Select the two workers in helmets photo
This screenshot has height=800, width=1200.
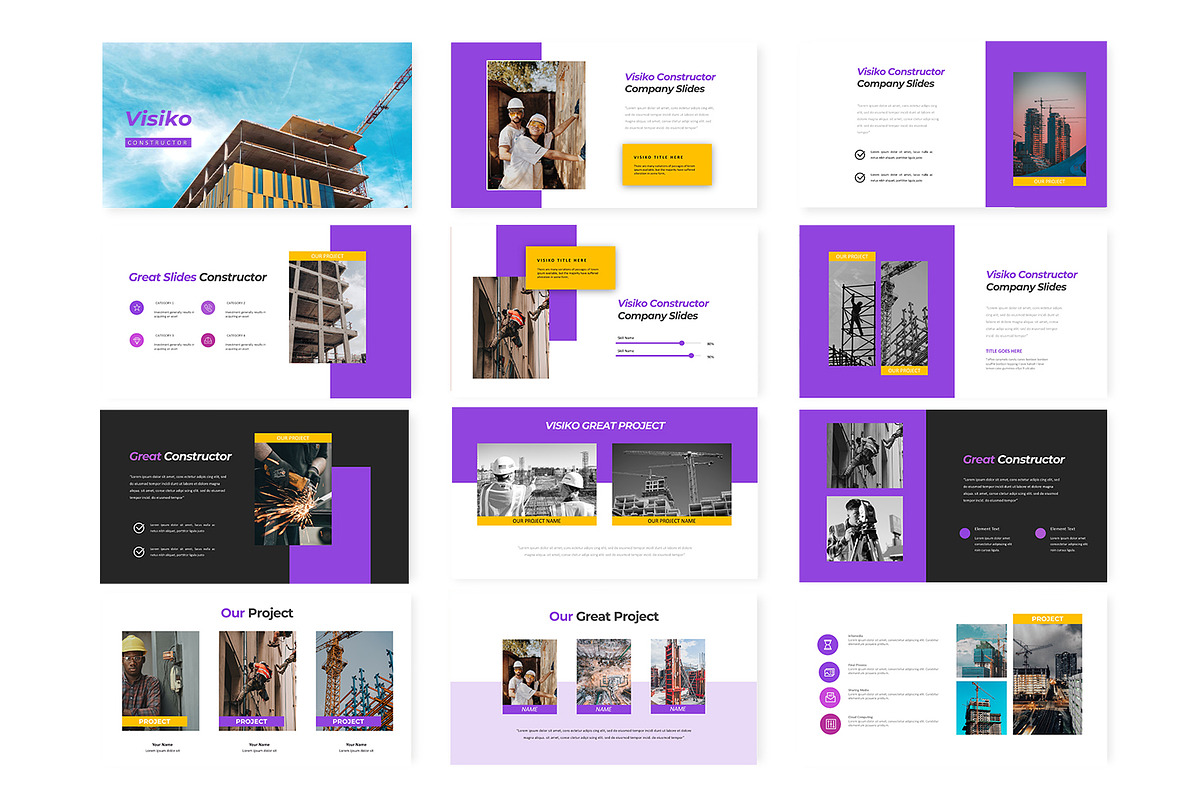pos(536,125)
